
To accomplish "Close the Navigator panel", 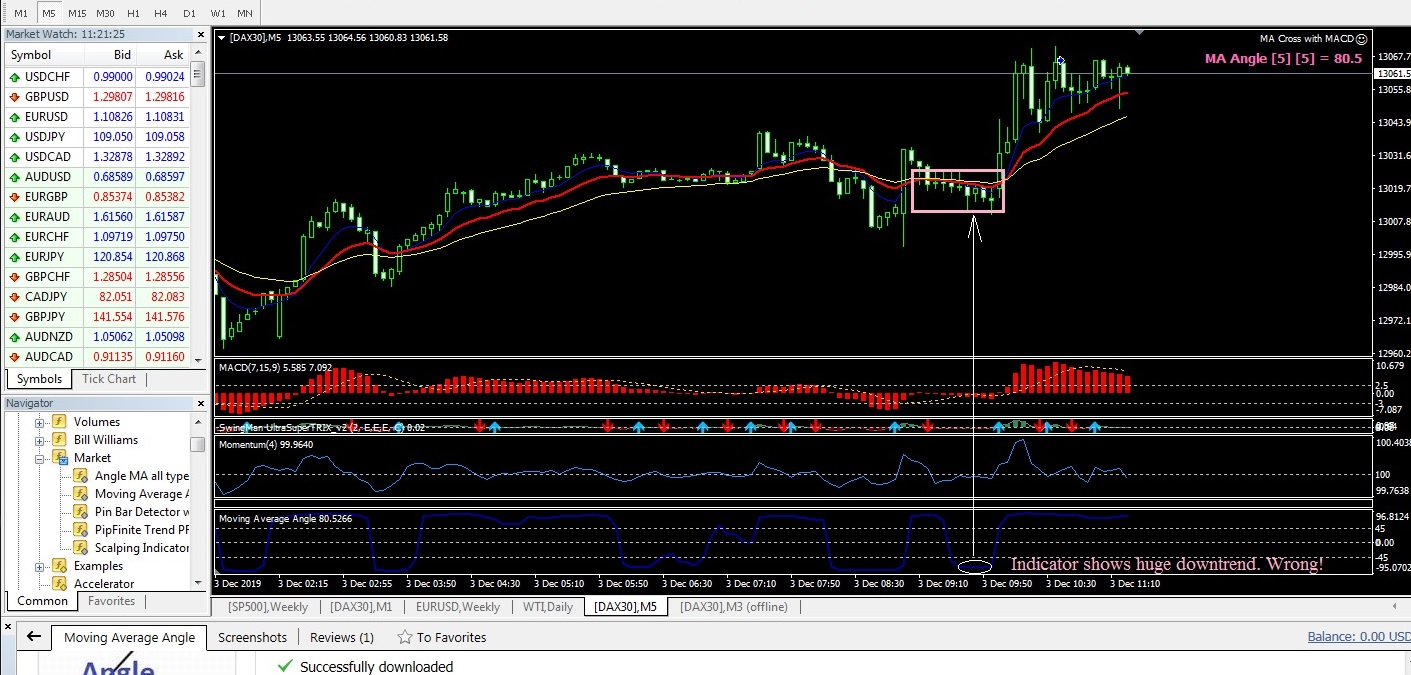I will (200, 403).
